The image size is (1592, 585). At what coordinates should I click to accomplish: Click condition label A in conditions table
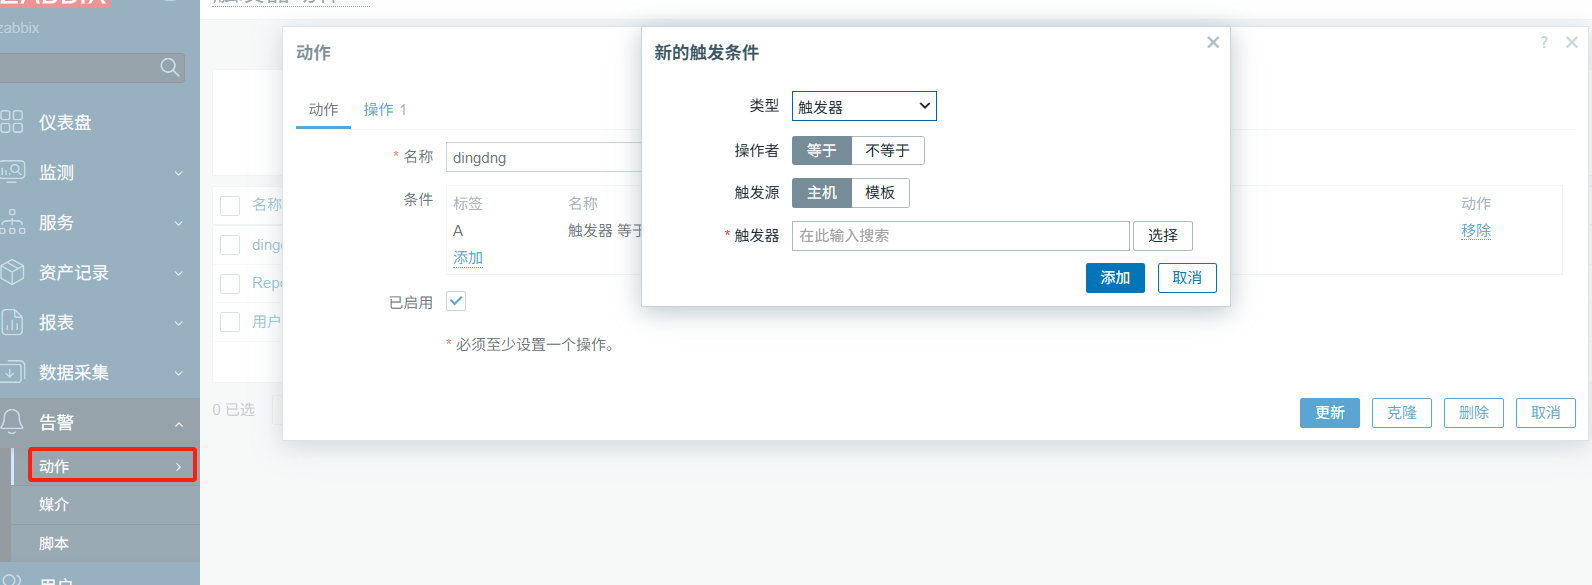458,231
